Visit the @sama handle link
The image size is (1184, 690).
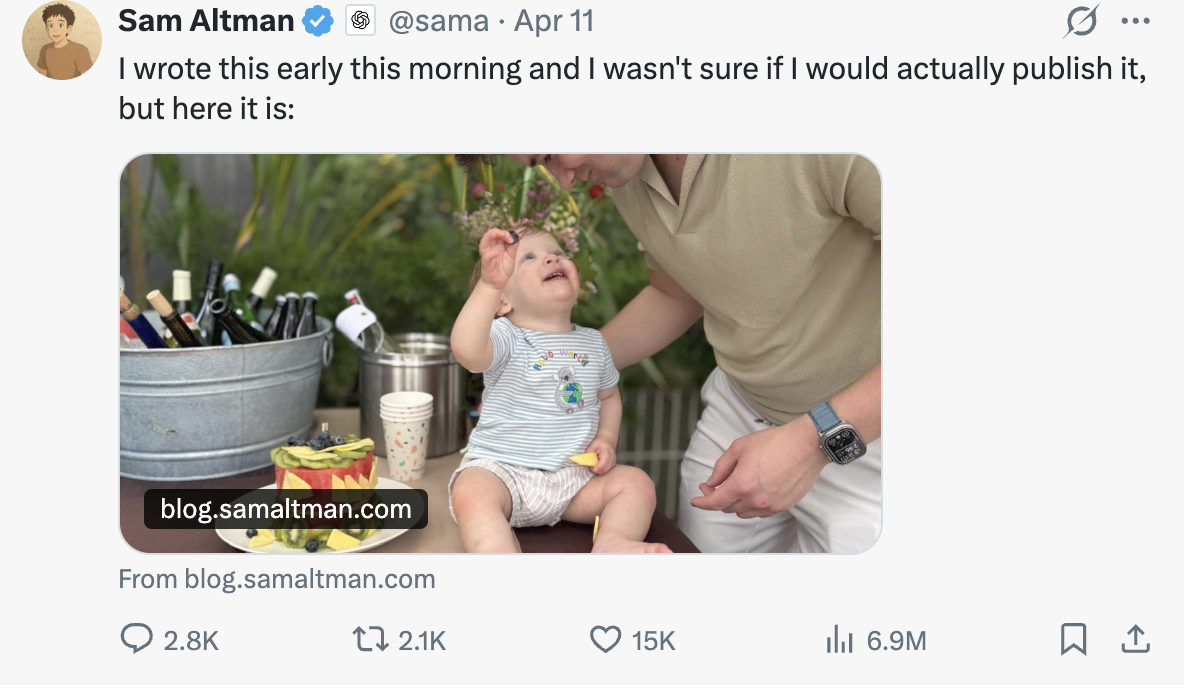coord(438,21)
